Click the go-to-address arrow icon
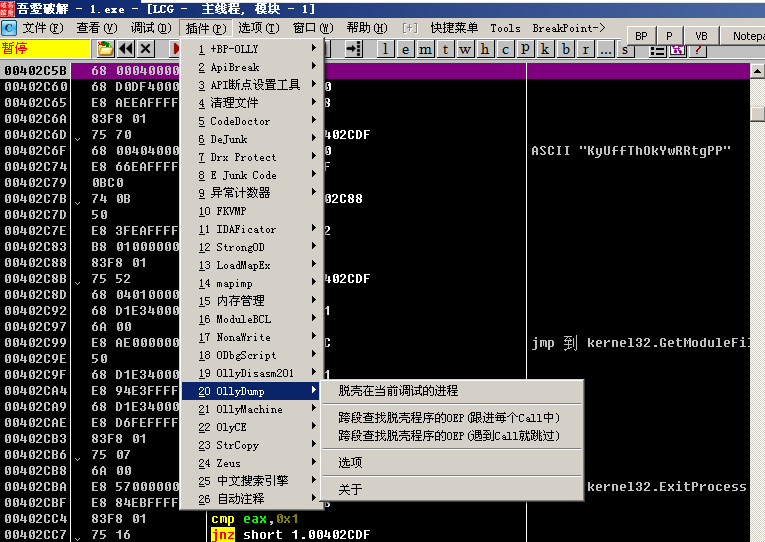 tap(353, 49)
